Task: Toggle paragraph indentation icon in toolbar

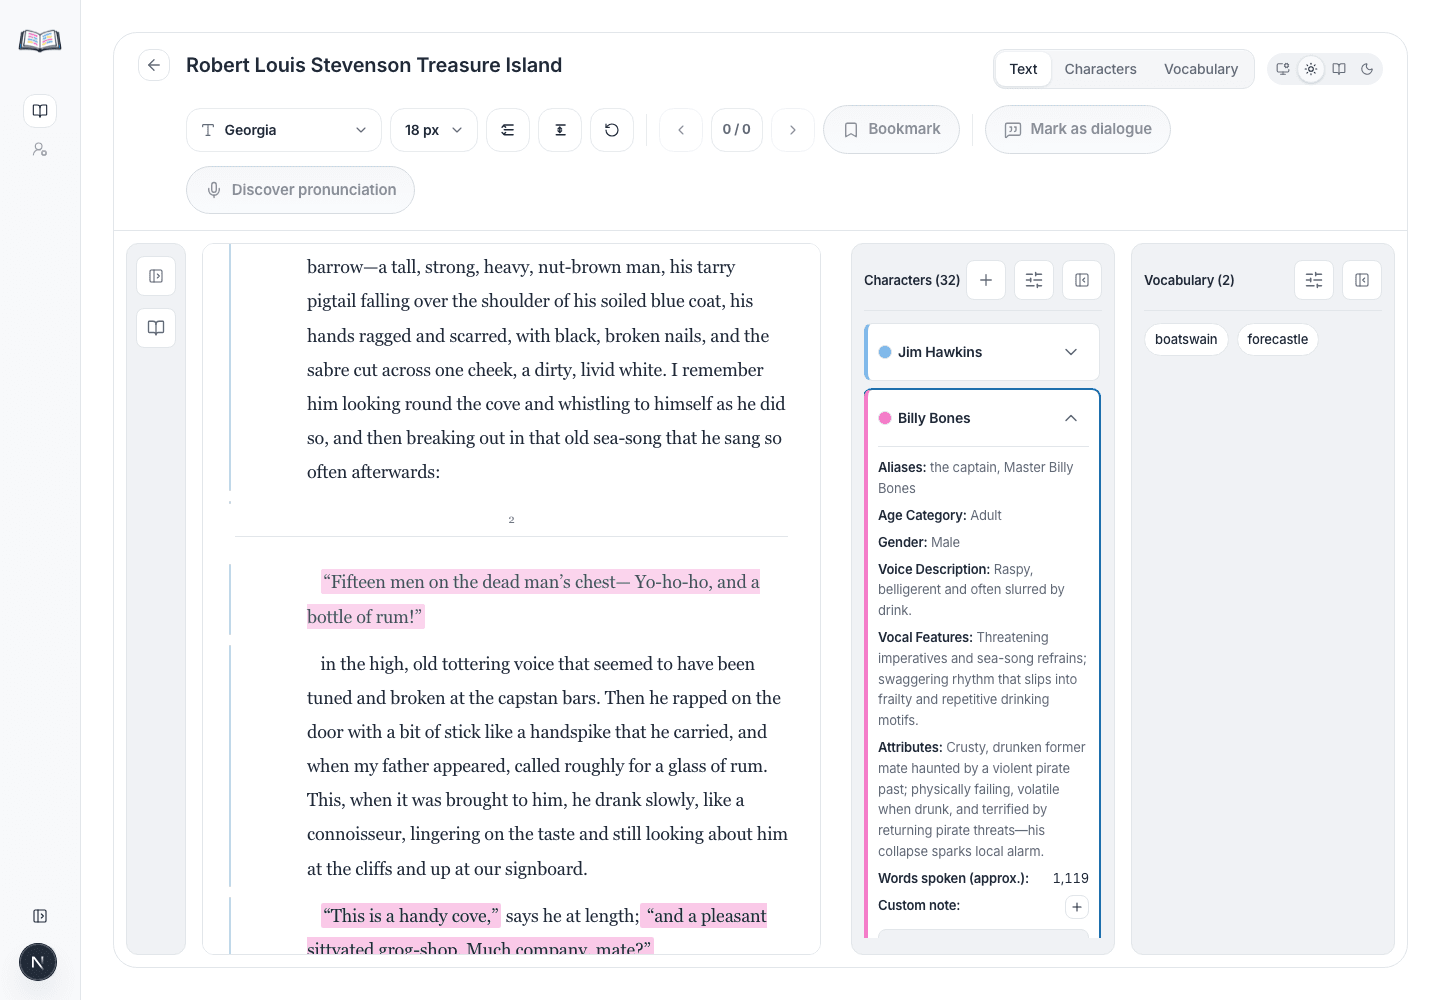Action: pos(508,130)
